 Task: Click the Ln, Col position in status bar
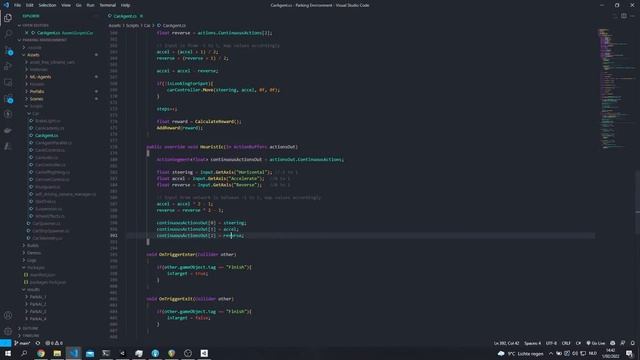[507, 343]
